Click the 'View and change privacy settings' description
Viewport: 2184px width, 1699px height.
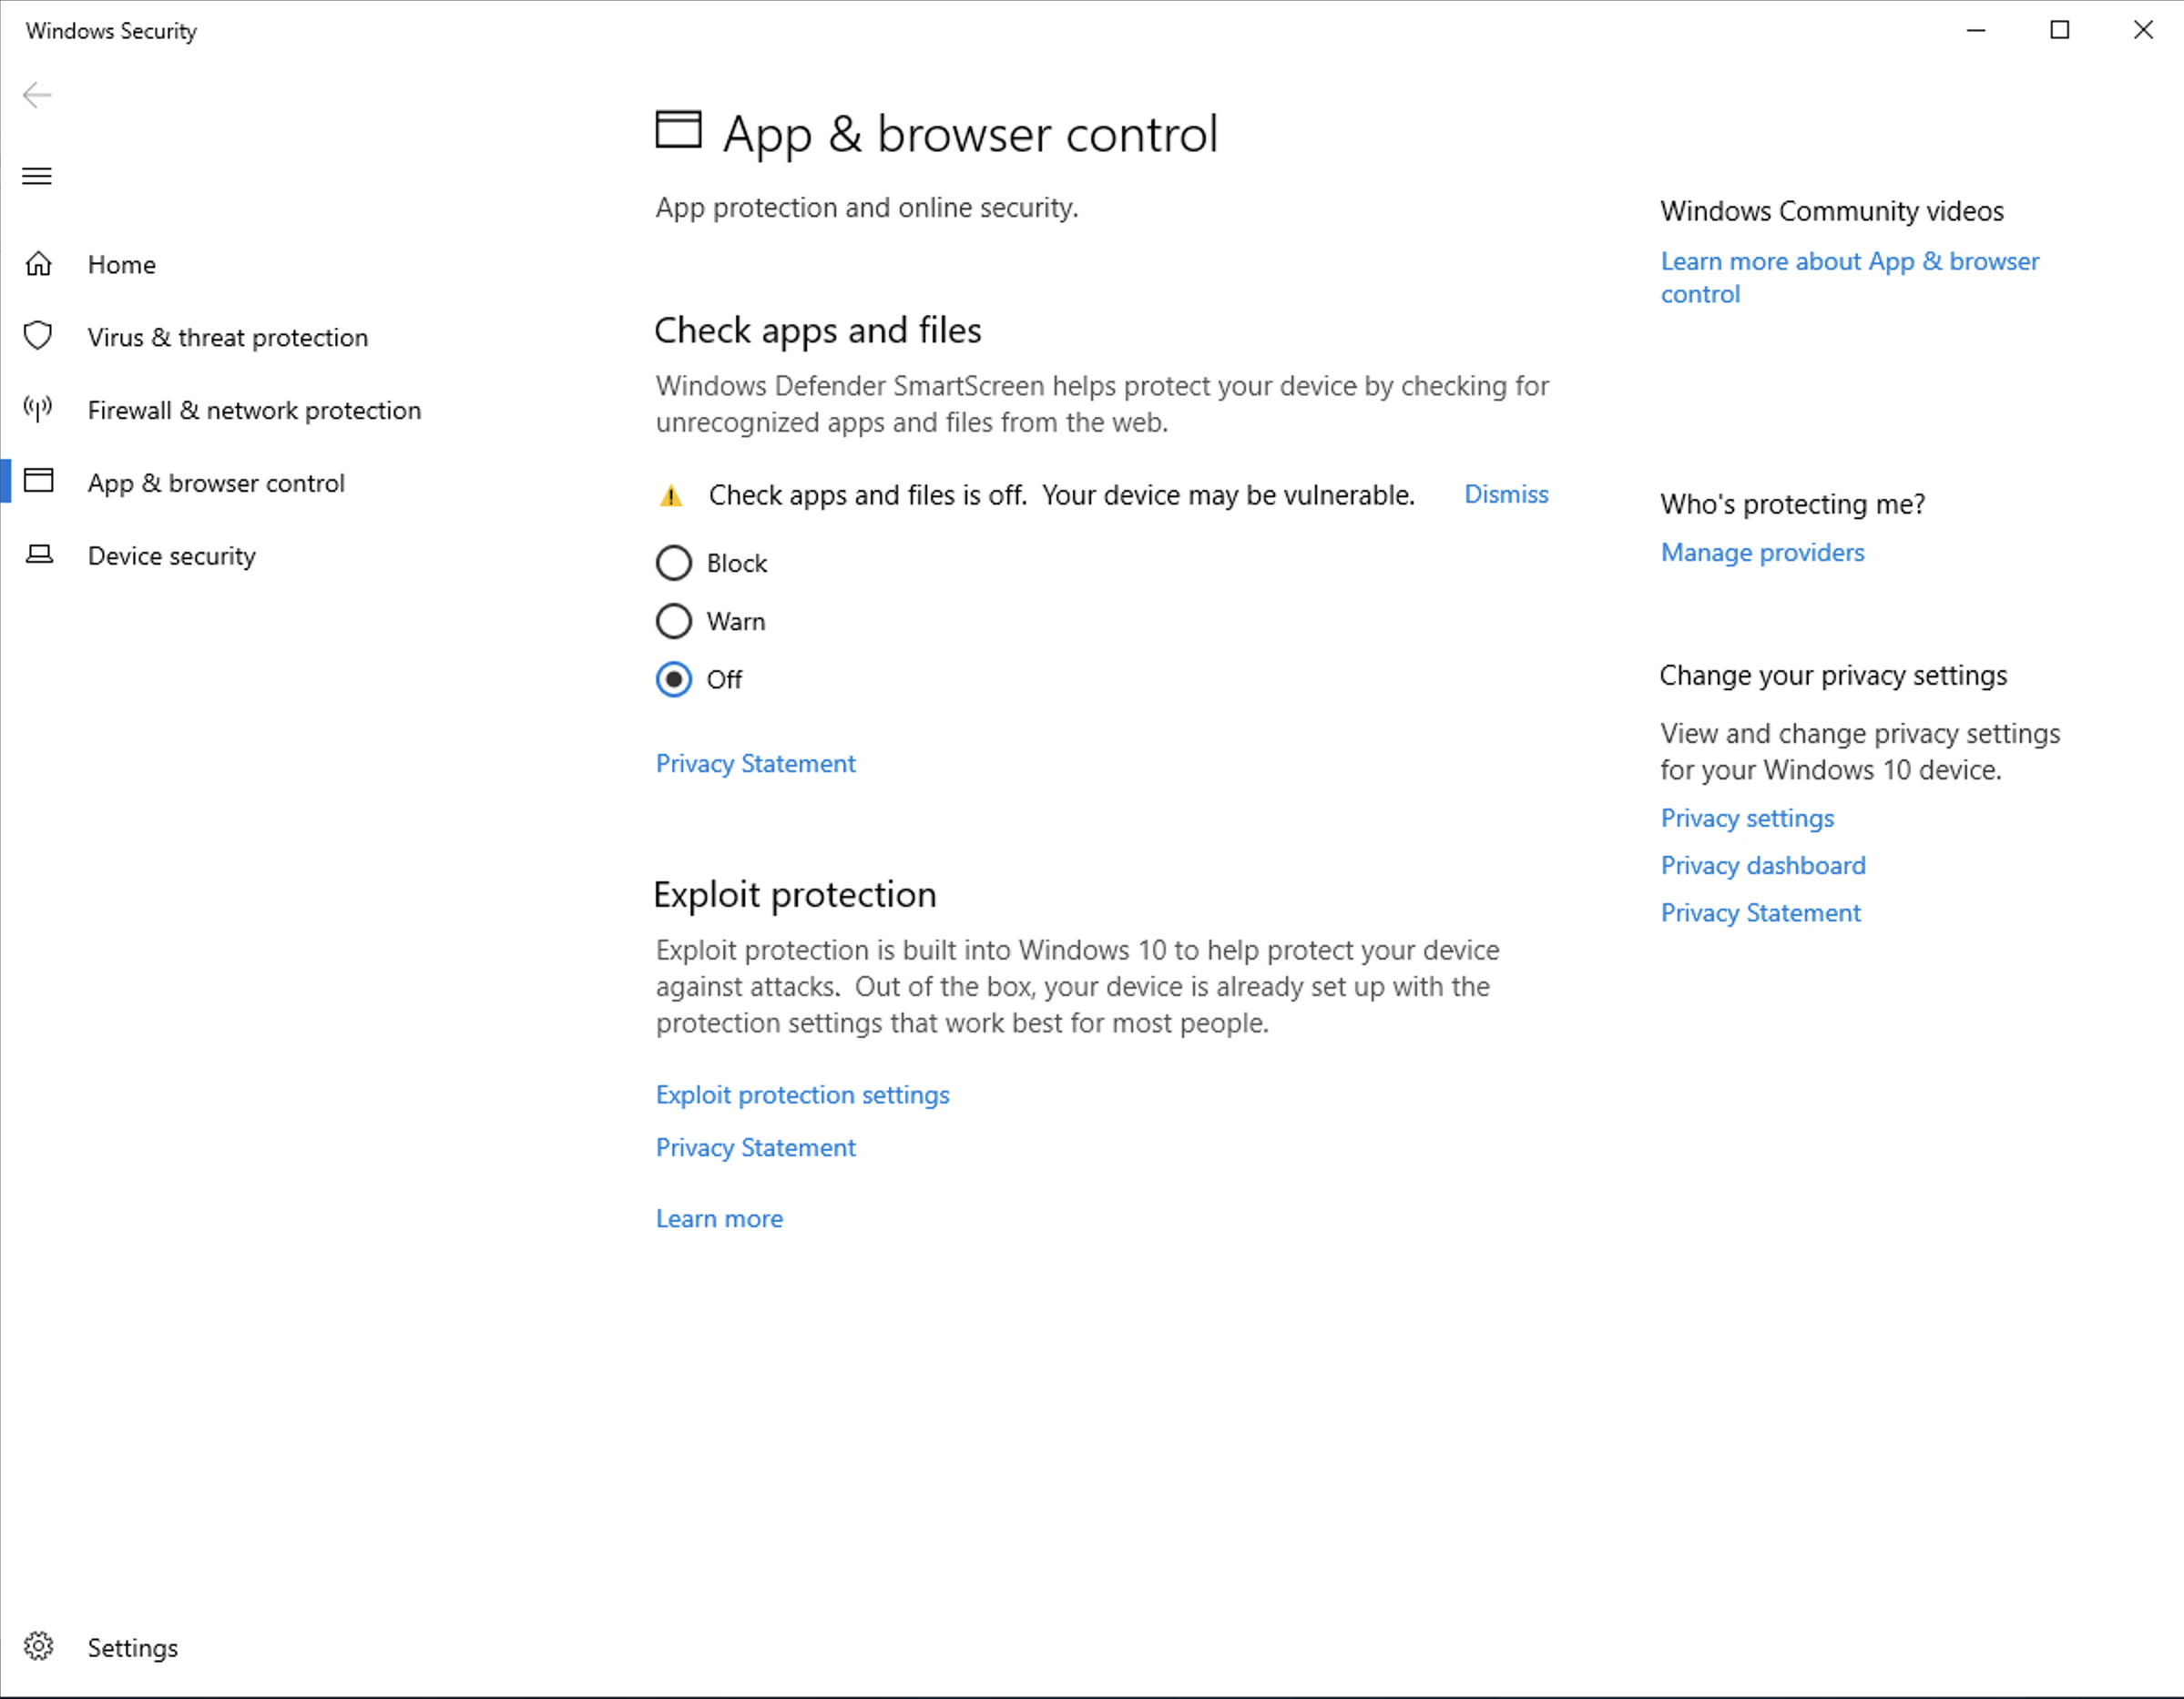pyautogui.click(x=1860, y=752)
